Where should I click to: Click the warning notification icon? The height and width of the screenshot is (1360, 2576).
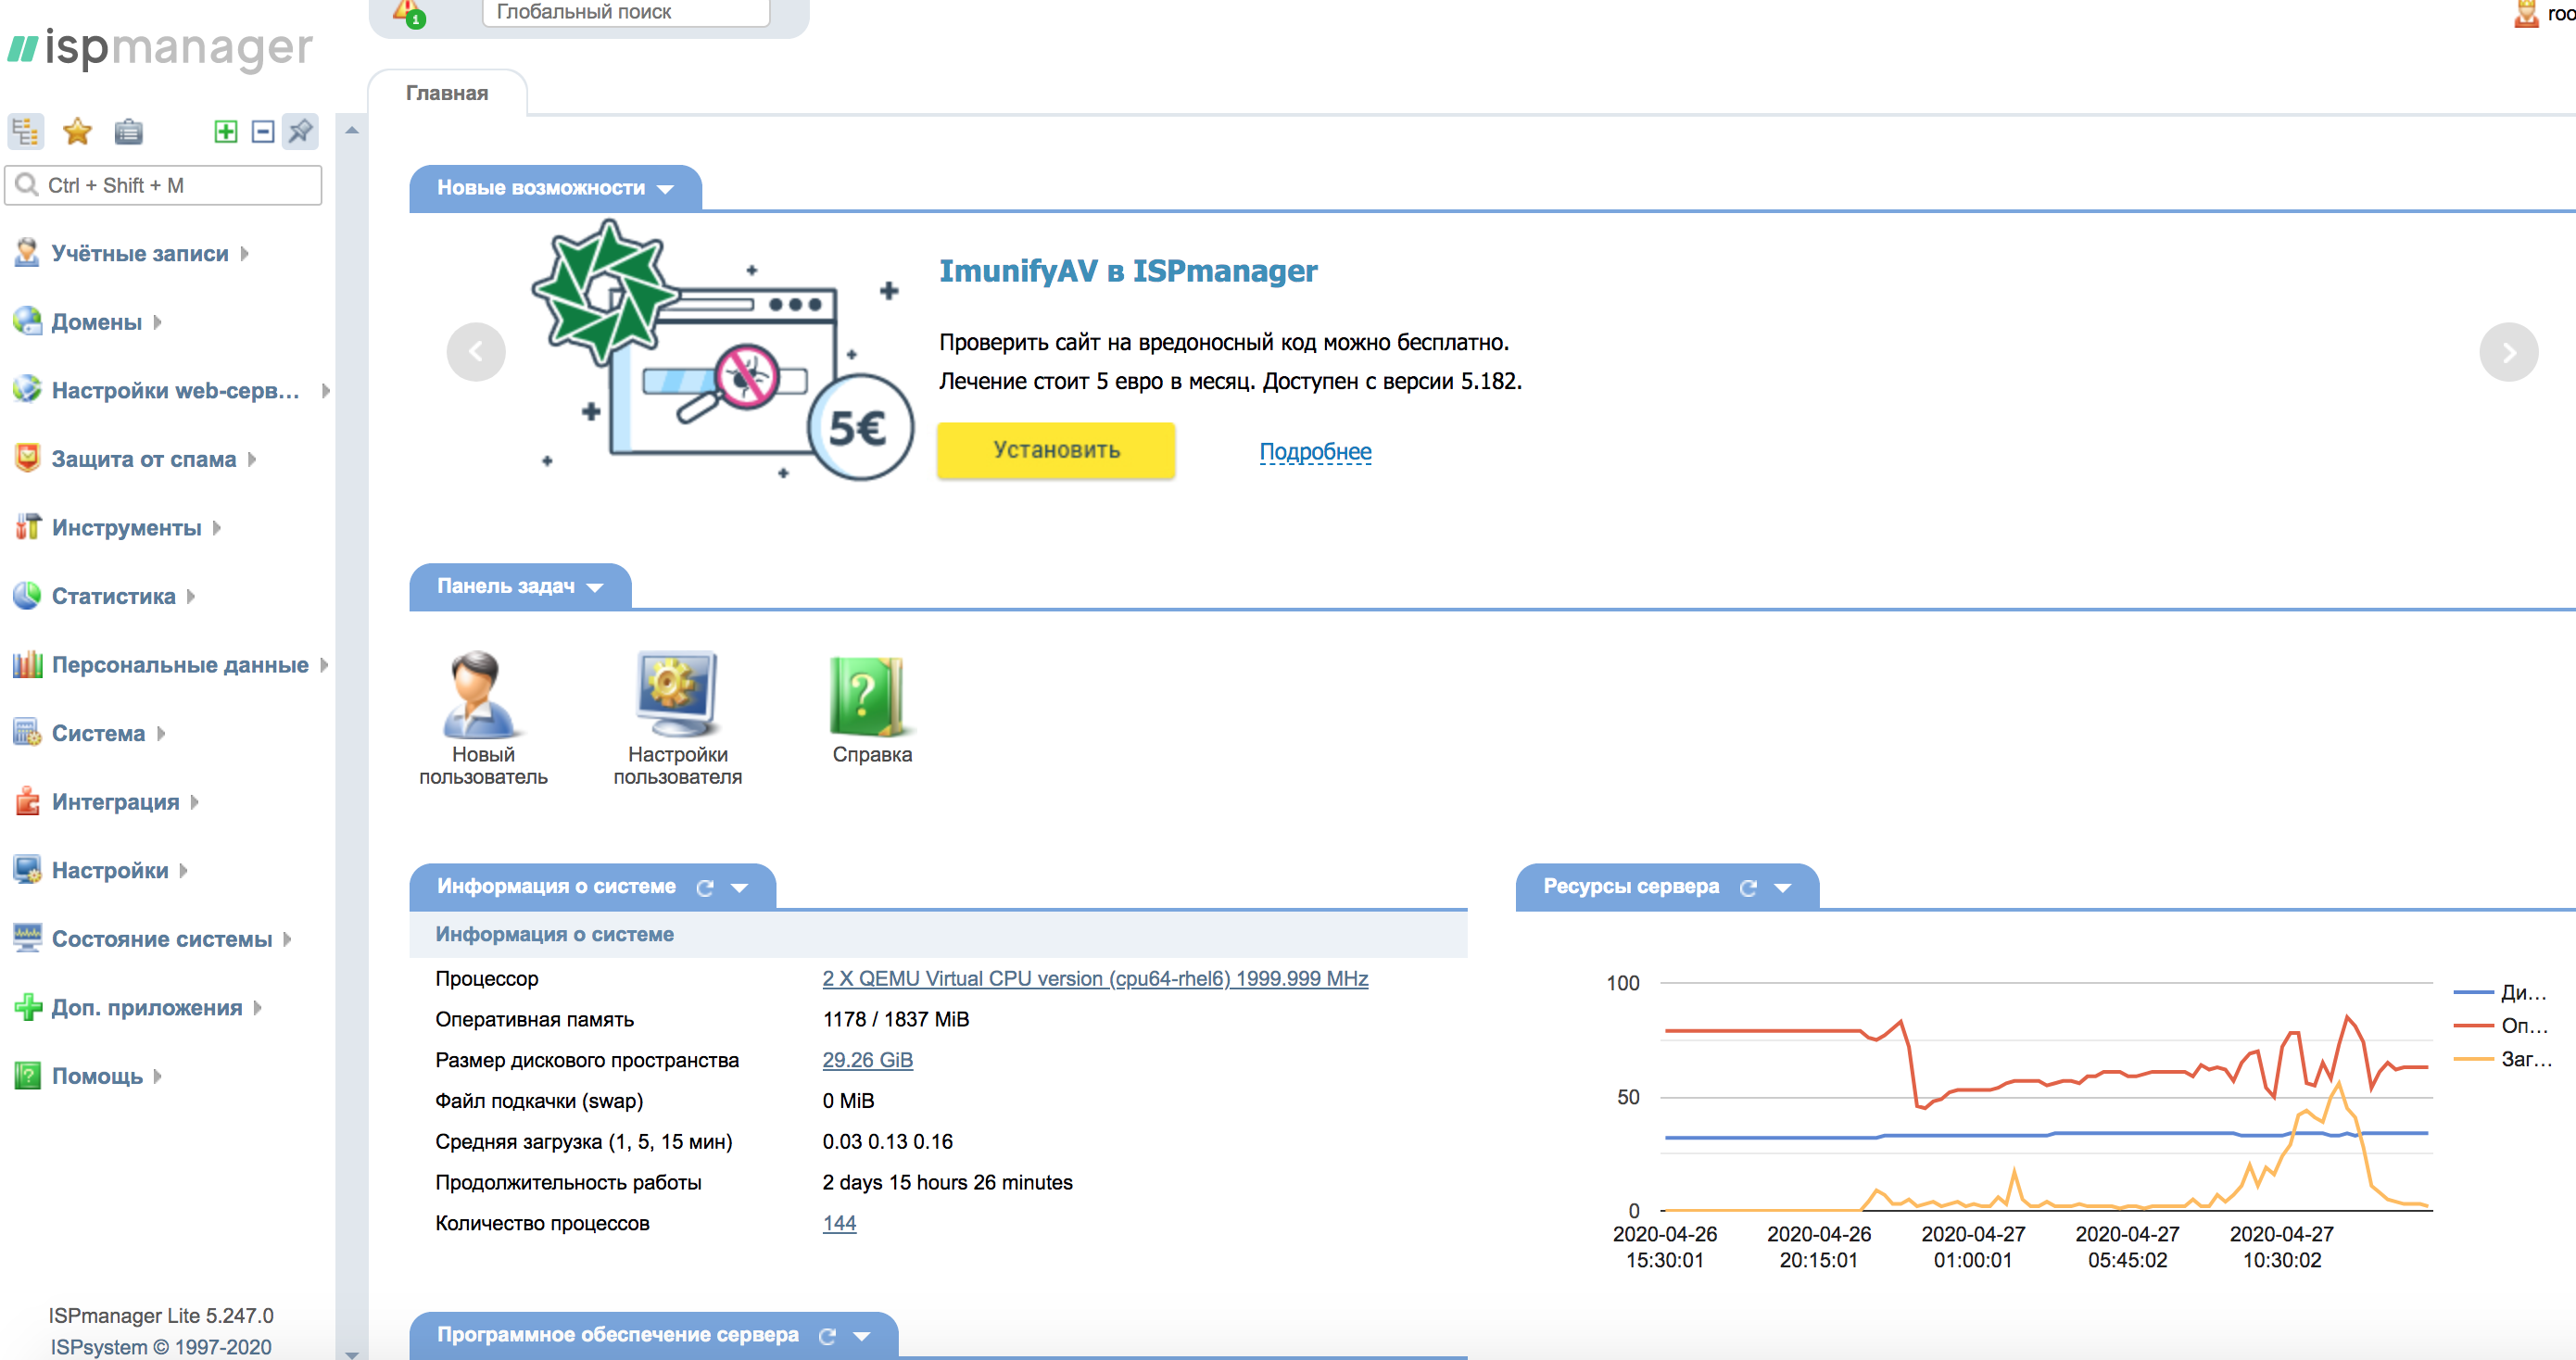pos(408,12)
